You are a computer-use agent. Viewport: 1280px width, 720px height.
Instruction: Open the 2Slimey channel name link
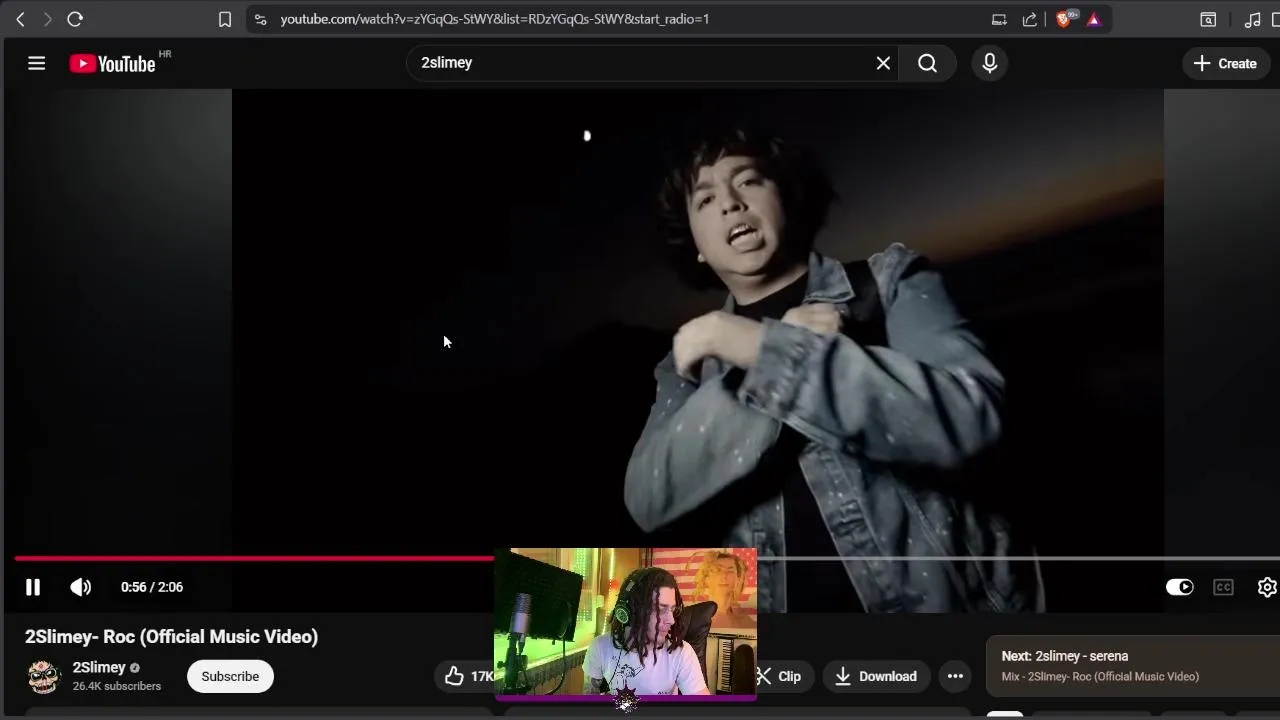click(x=99, y=667)
